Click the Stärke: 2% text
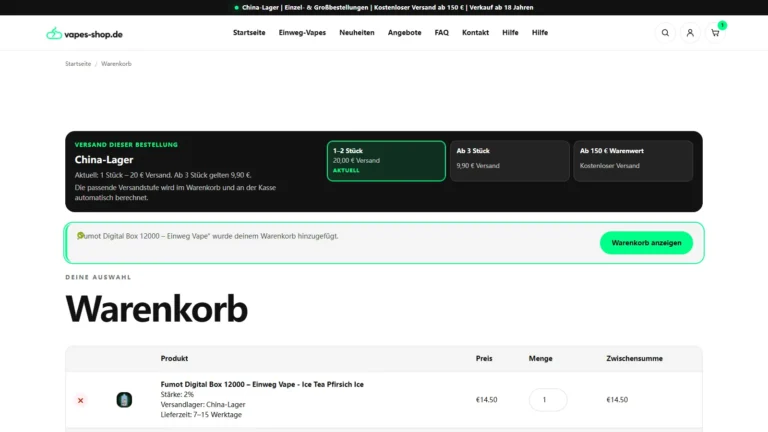The width and height of the screenshot is (768, 432). click(x=177, y=394)
